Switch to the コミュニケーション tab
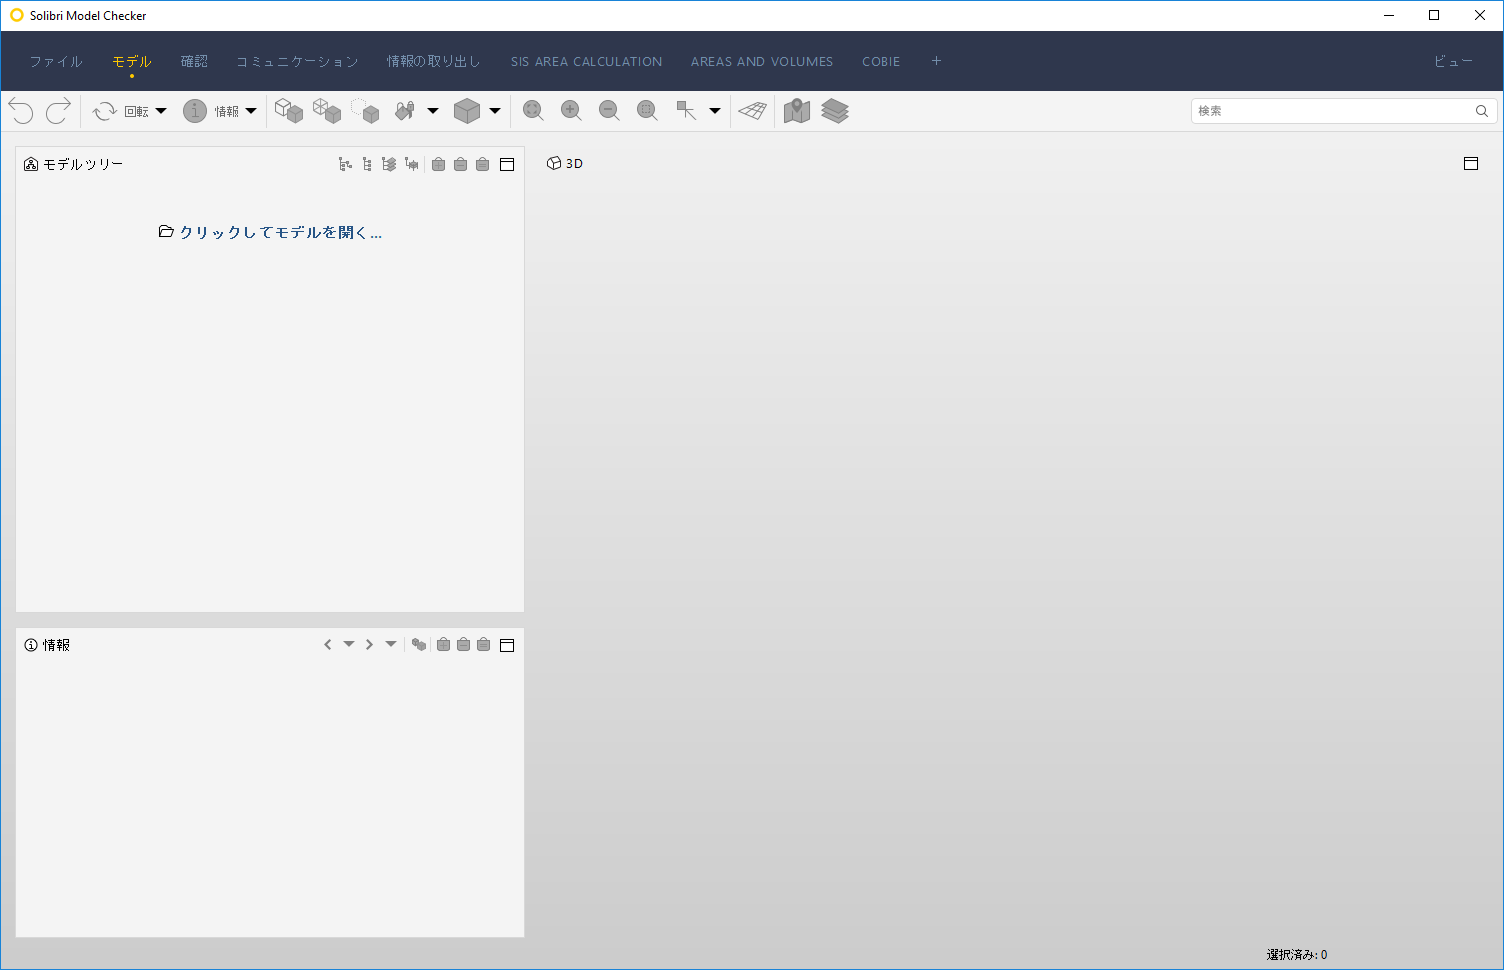The image size is (1504, 970). [297, 61]
